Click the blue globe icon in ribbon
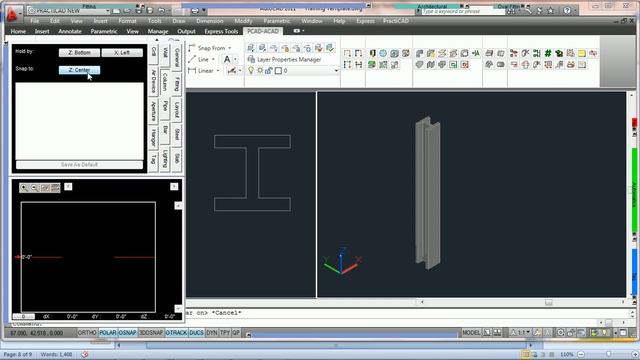The height and width of the screenshot is (360, 640). [x=383, y=53]
